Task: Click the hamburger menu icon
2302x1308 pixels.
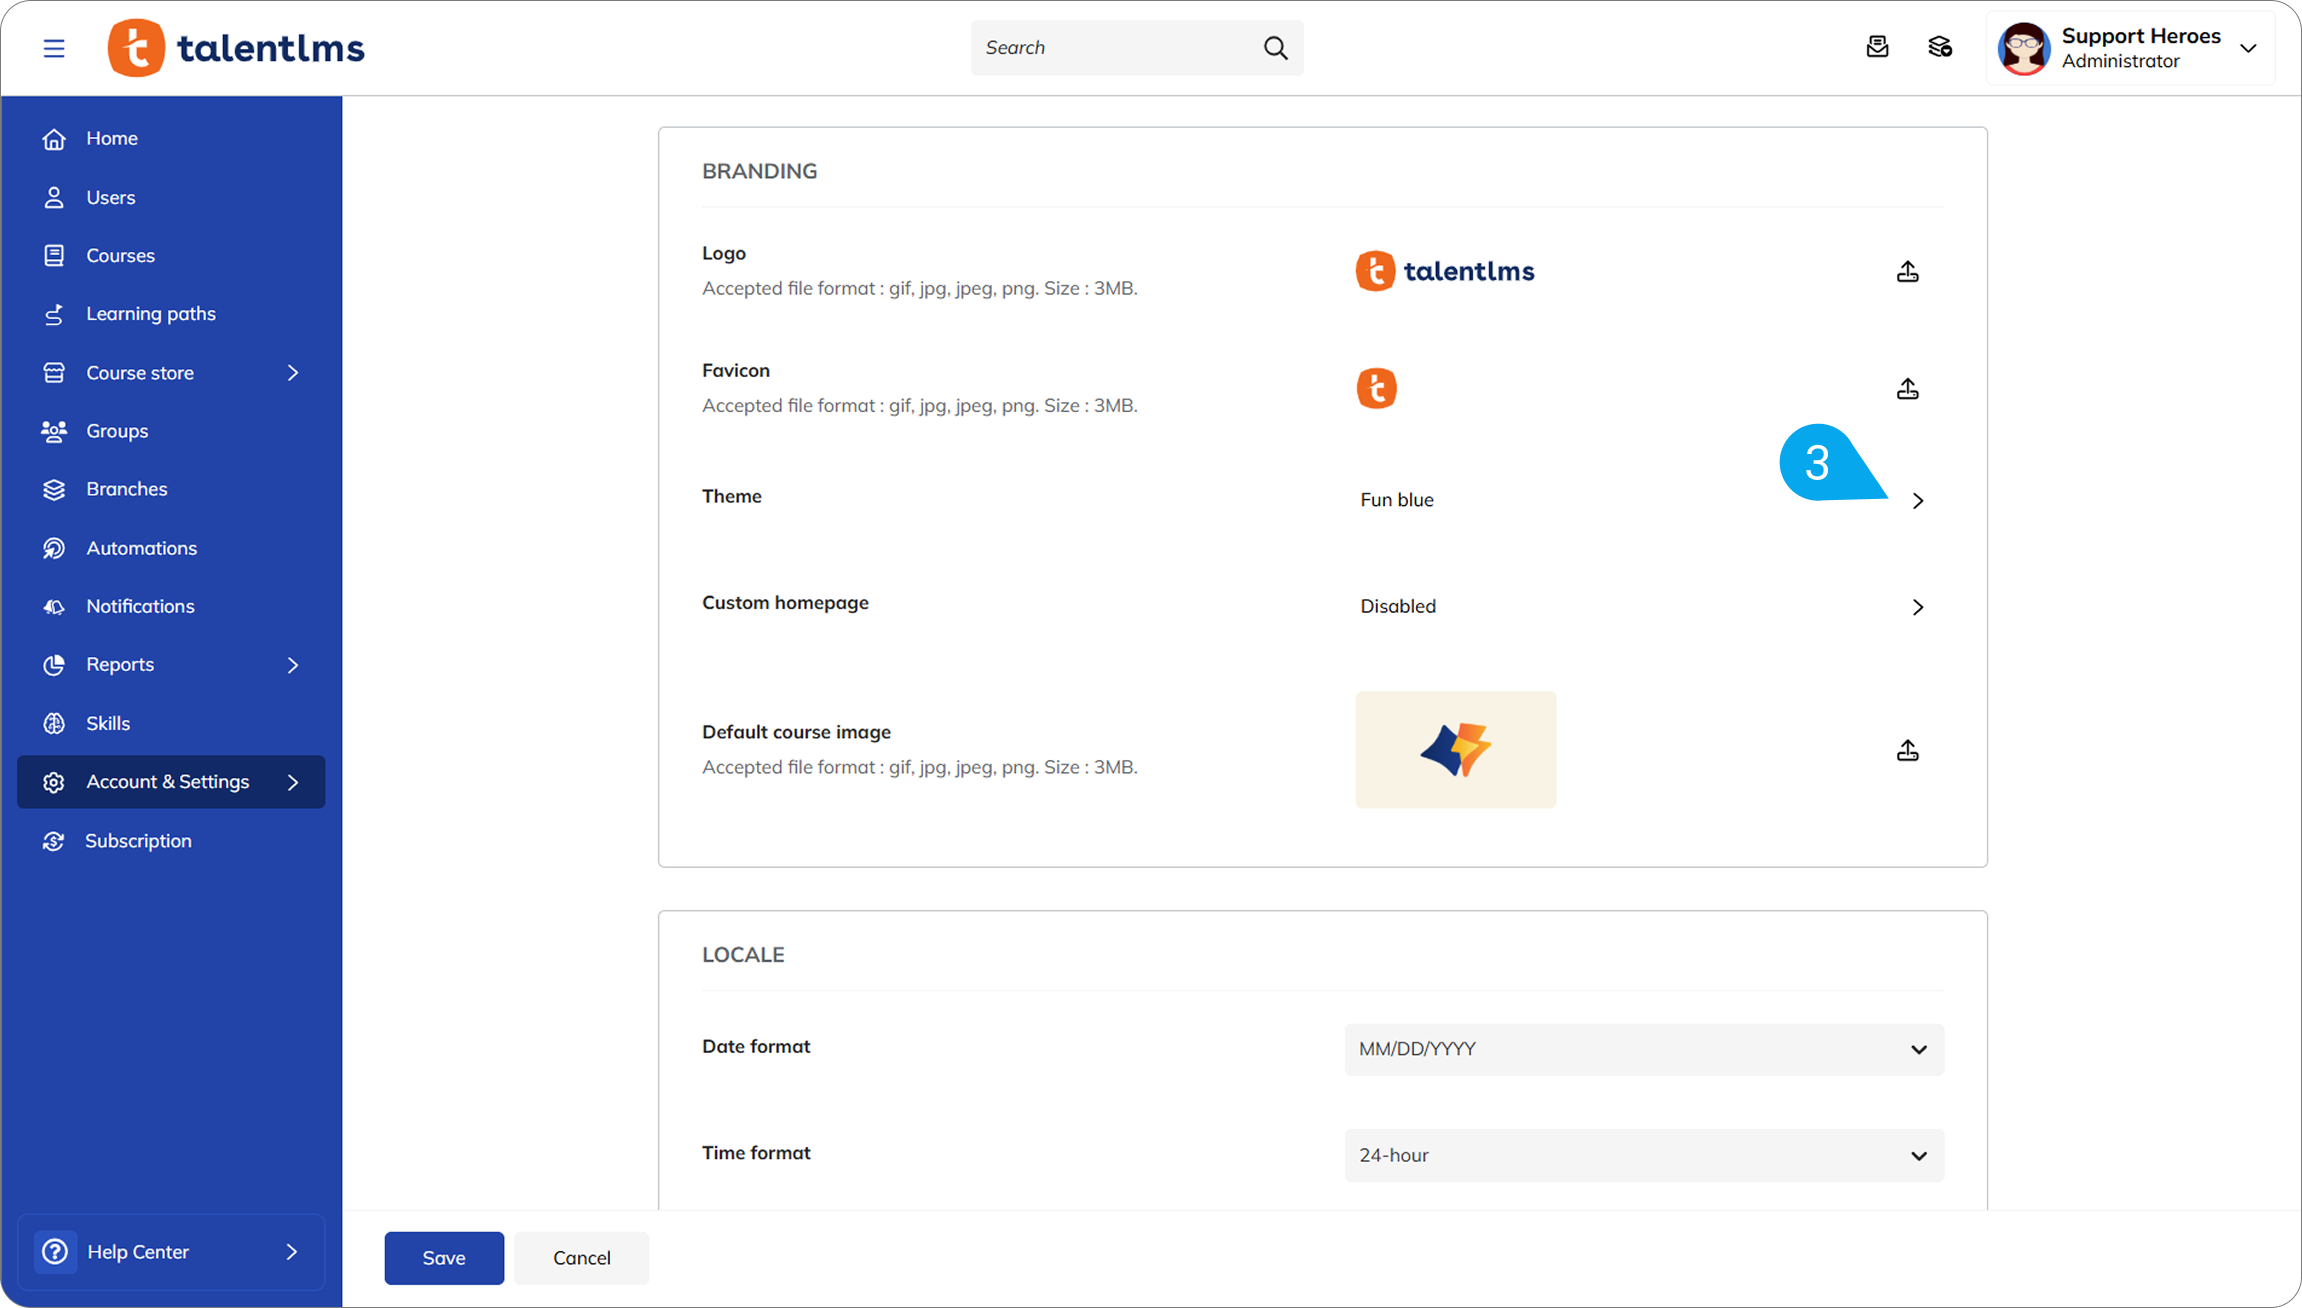Action: point(54,48)
